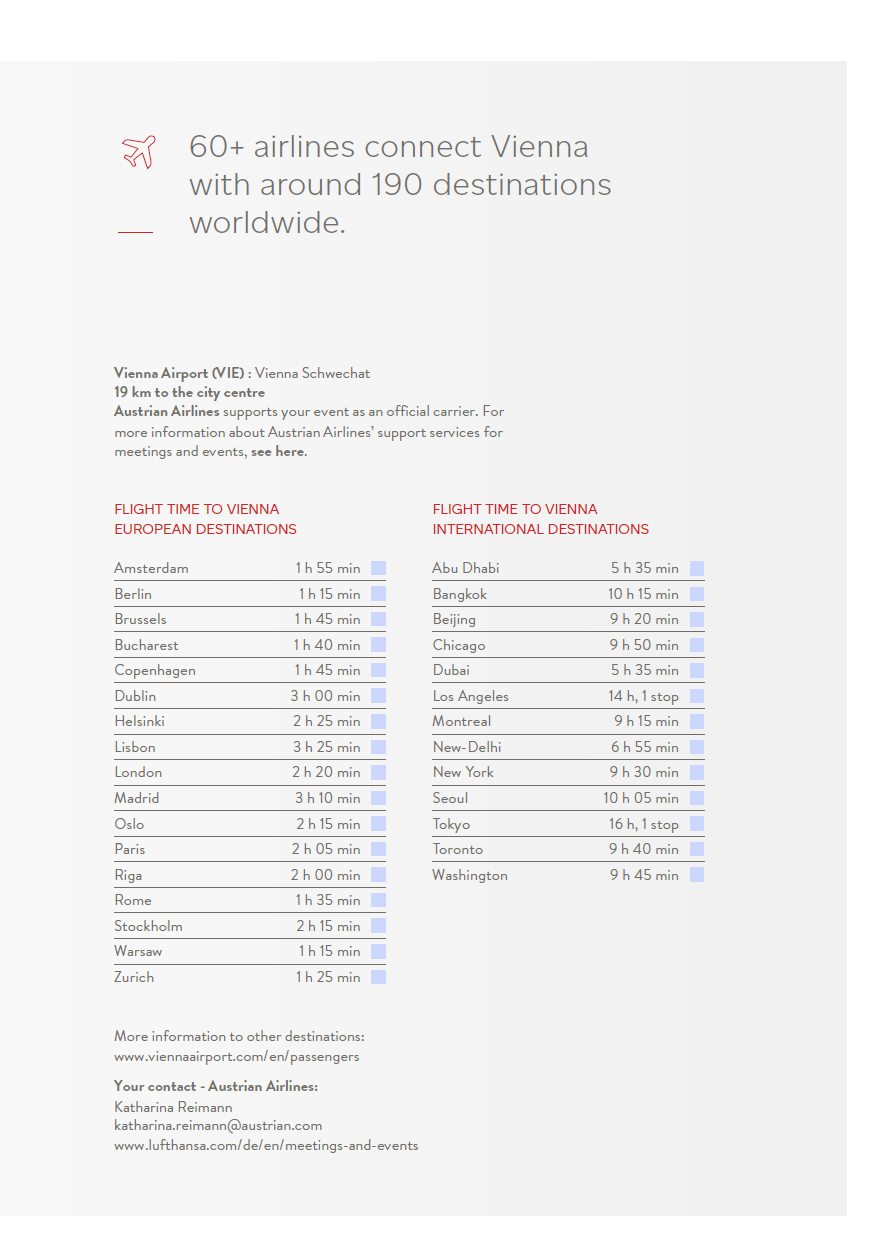Check the box beside Berlin flight time
The image size is (887, 1256).
(x=378, y=594)
